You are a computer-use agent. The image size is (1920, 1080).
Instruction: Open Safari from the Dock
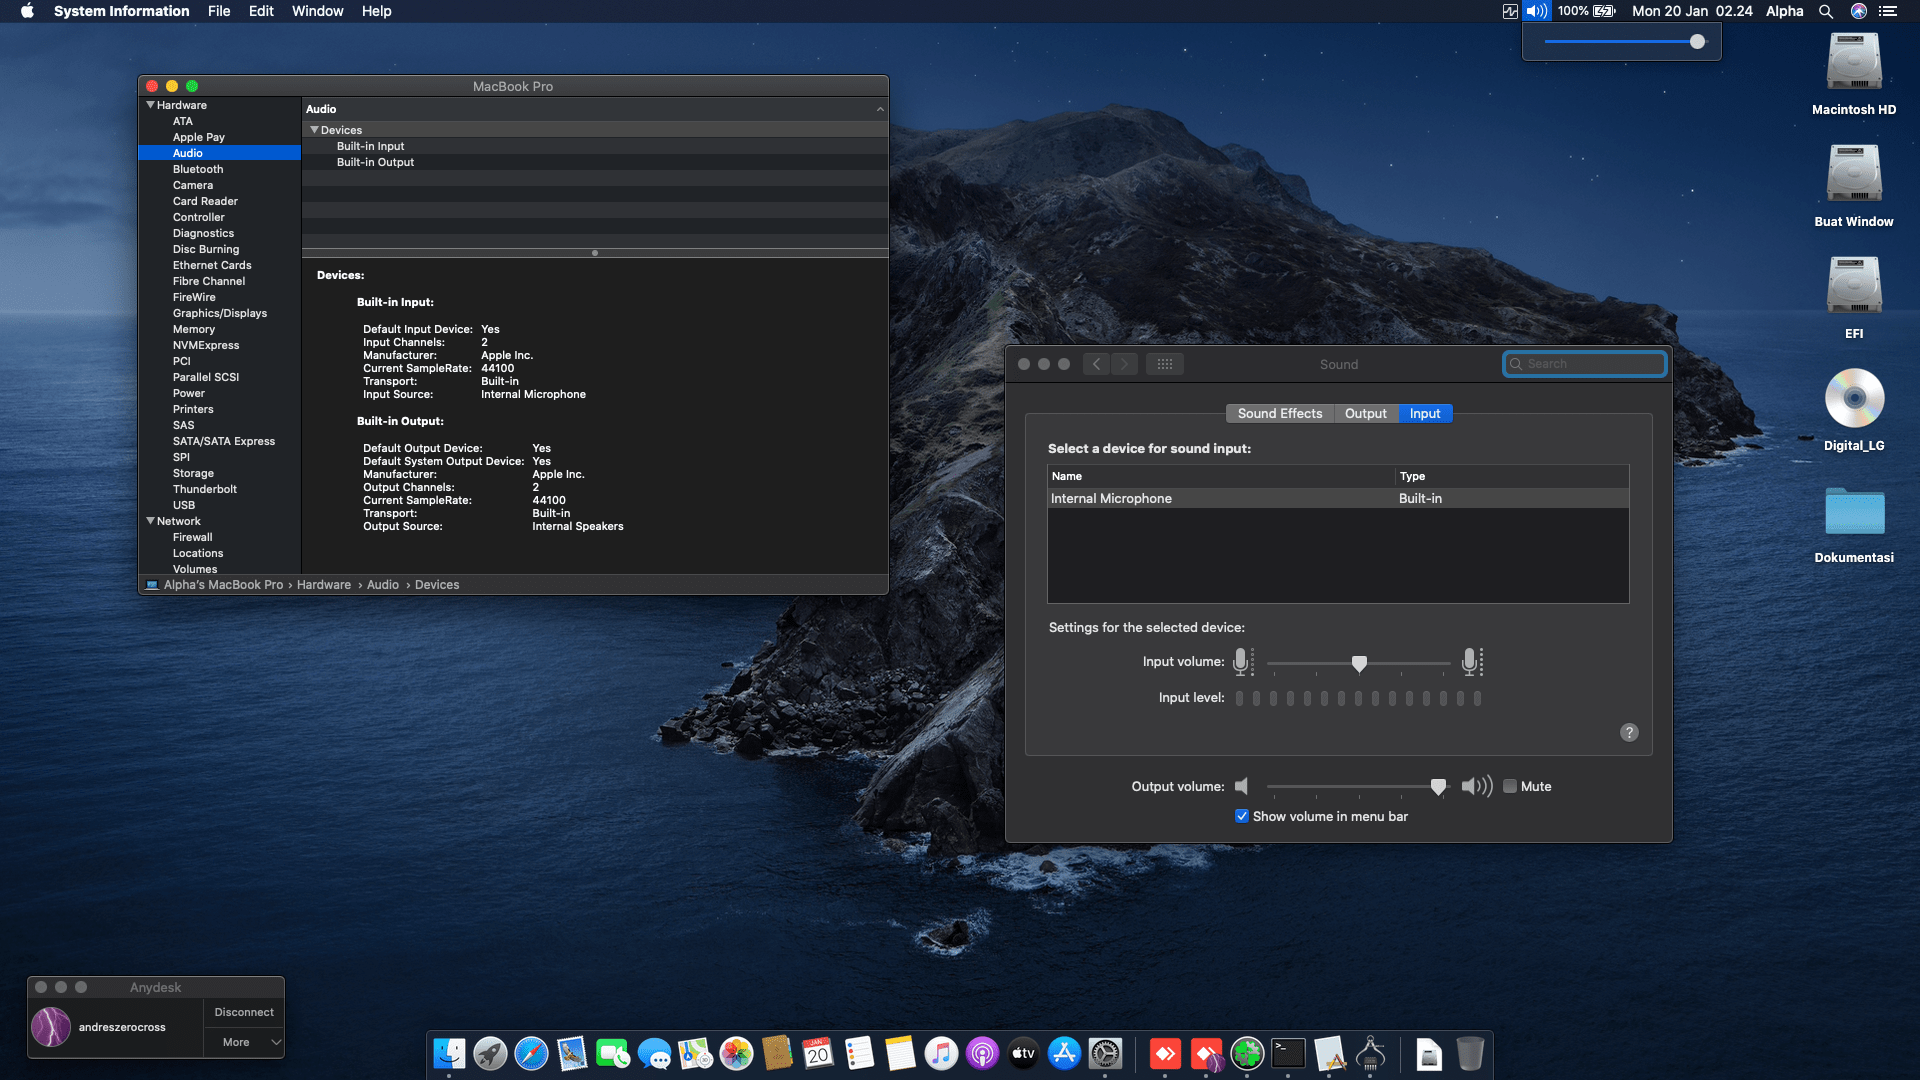[x=531, y=1053]
